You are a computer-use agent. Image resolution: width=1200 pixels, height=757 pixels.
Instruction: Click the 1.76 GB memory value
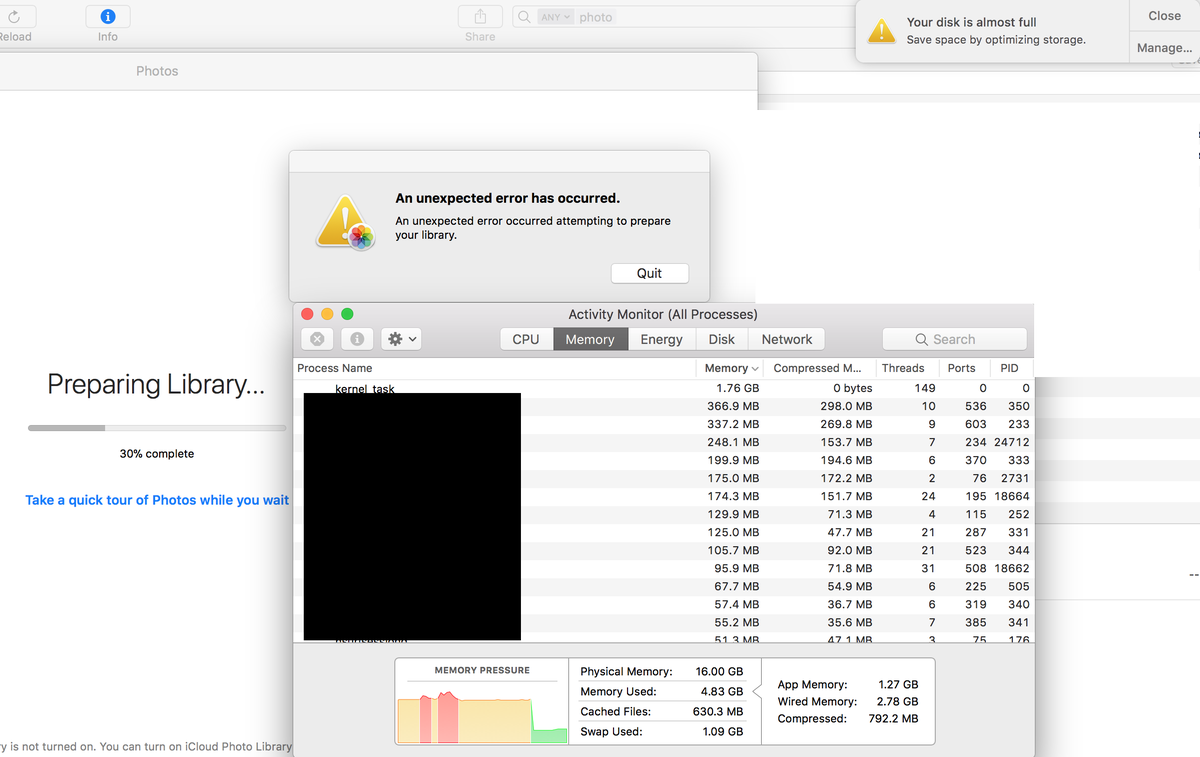(737, 388)
